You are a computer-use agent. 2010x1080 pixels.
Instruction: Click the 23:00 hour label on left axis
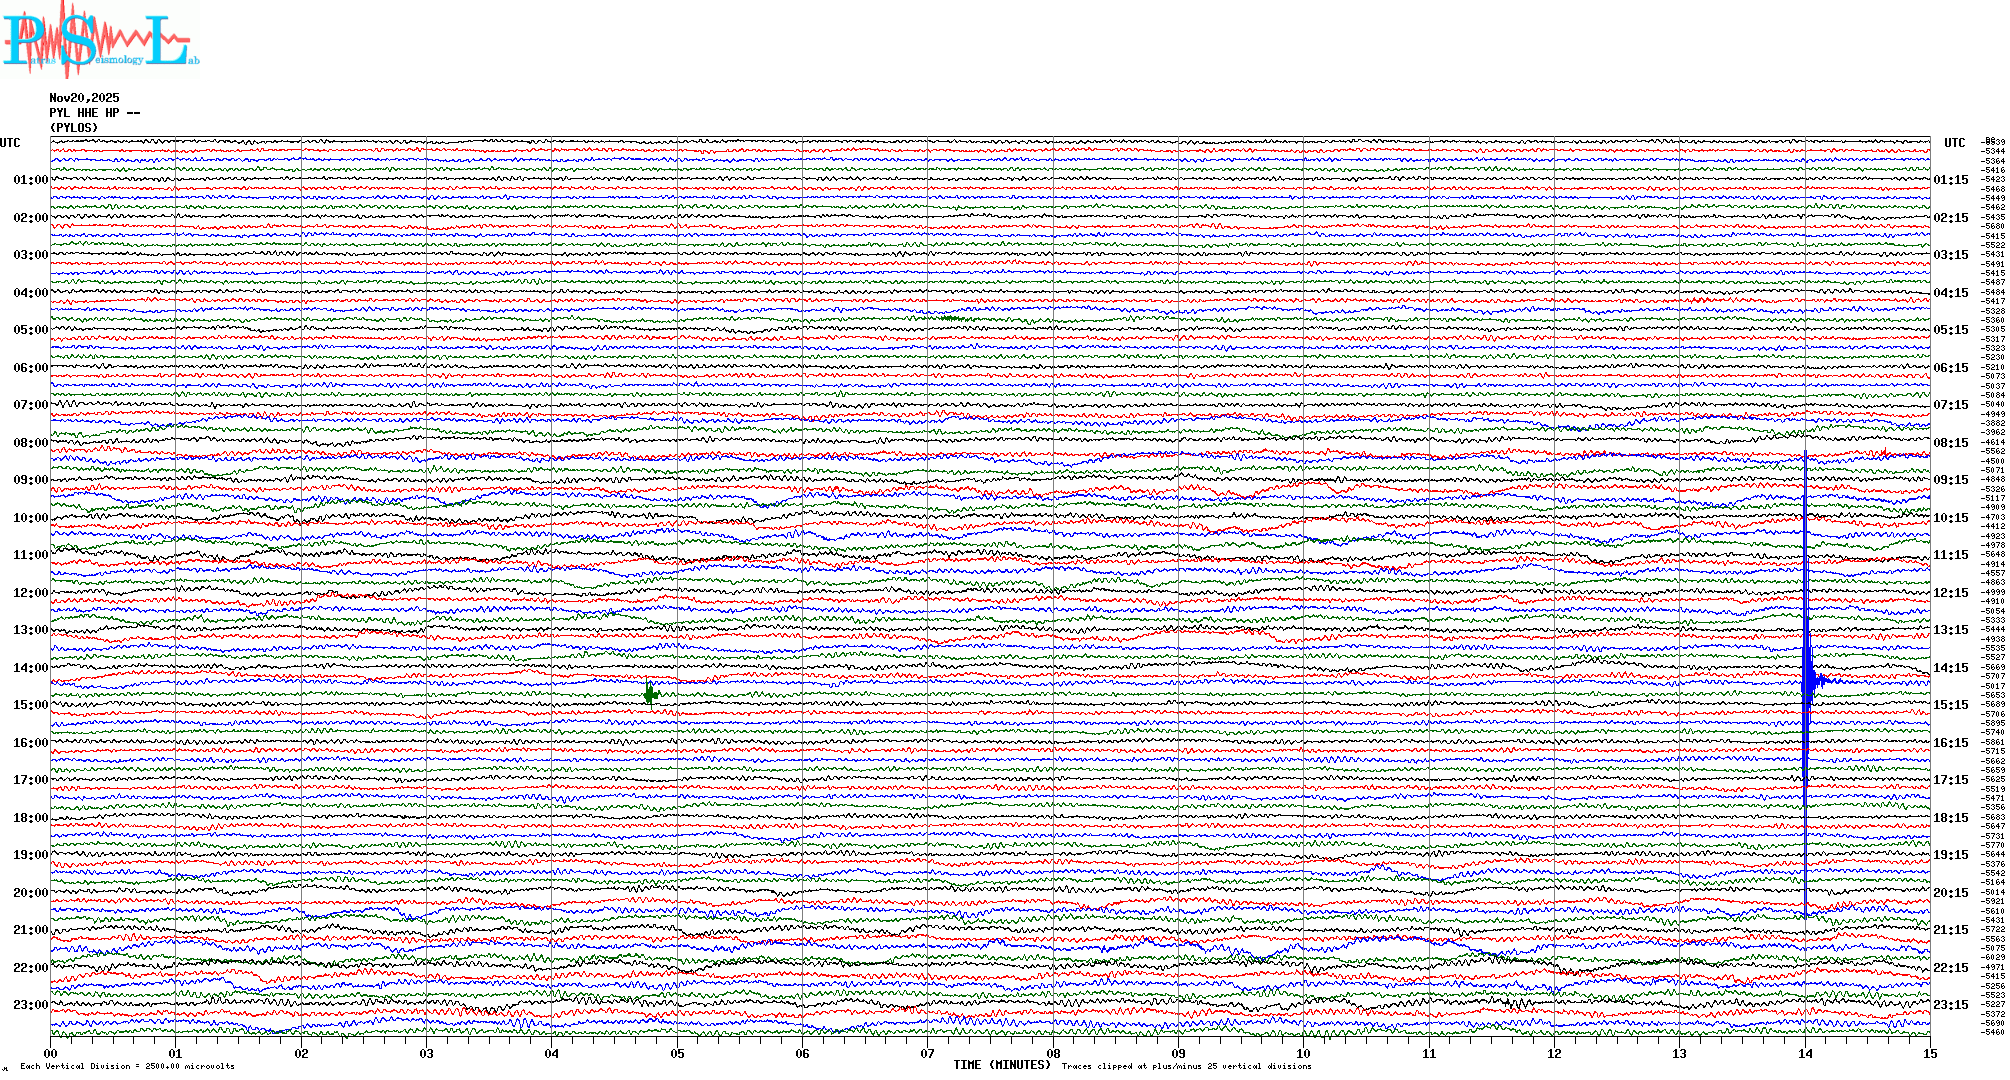coord(30,1005)
